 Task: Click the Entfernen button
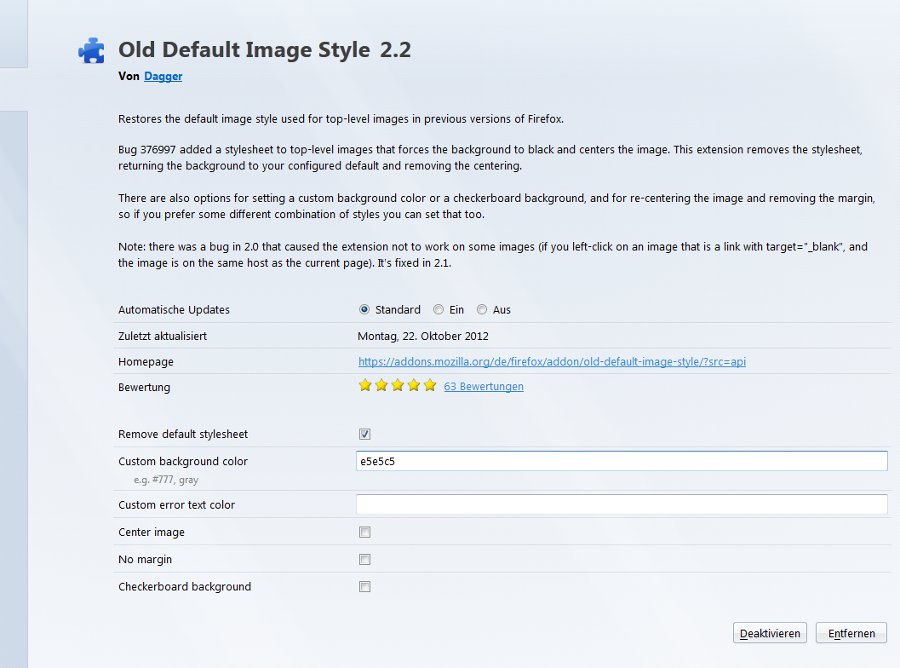851,633
